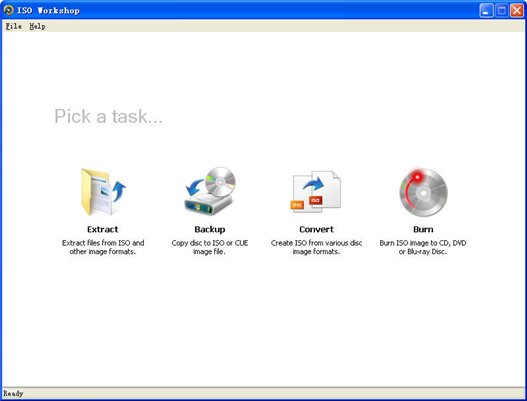
Task: Select the Convert task label
Action: pyautogui.click(x=316, y=229)
